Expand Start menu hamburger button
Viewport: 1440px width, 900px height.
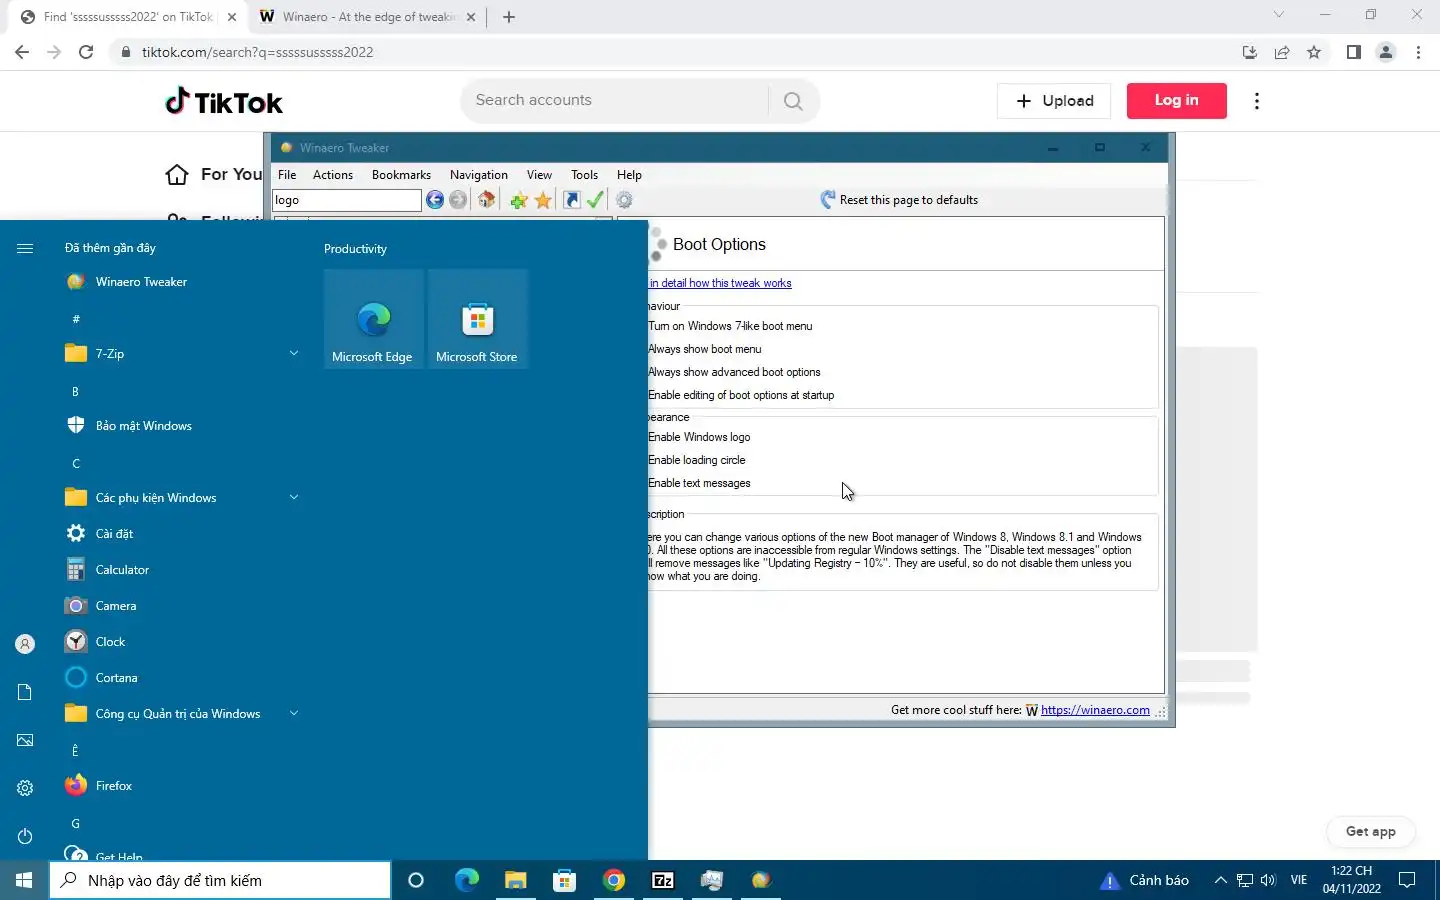(25, 248)
